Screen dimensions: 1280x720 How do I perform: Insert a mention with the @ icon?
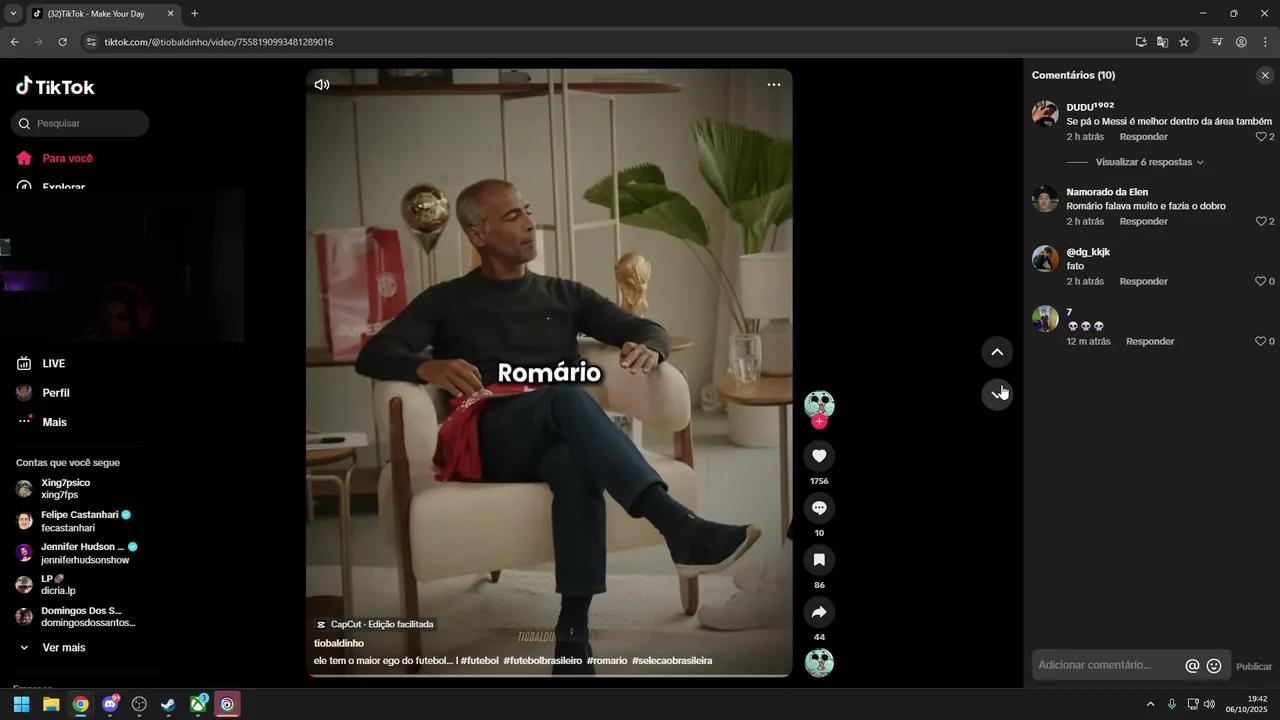pos(1192,666)
